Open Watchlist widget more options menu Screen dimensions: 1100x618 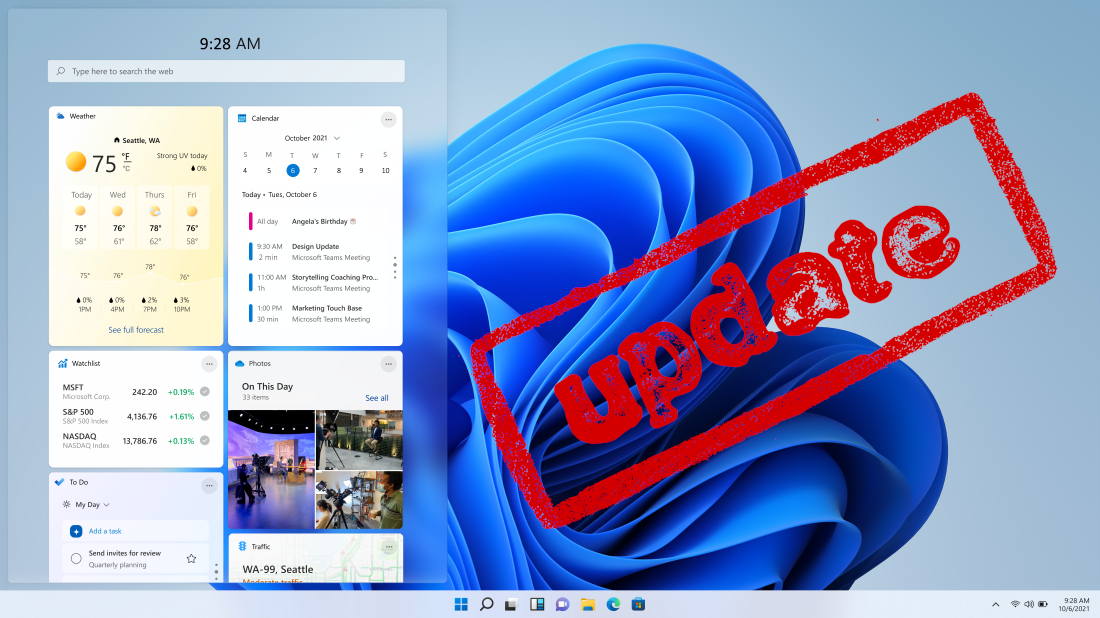(x=209, y=364)
